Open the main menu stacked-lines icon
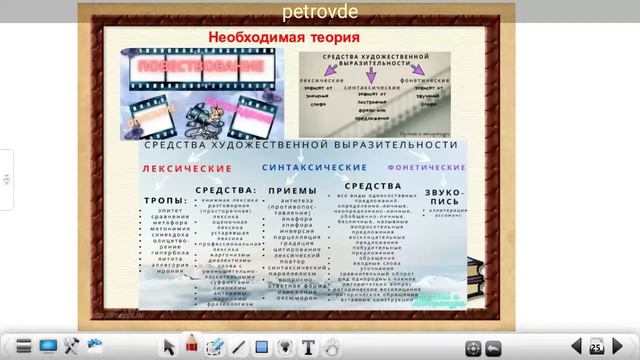The width and height of the screenshot is (640, 360). (24, 346)
